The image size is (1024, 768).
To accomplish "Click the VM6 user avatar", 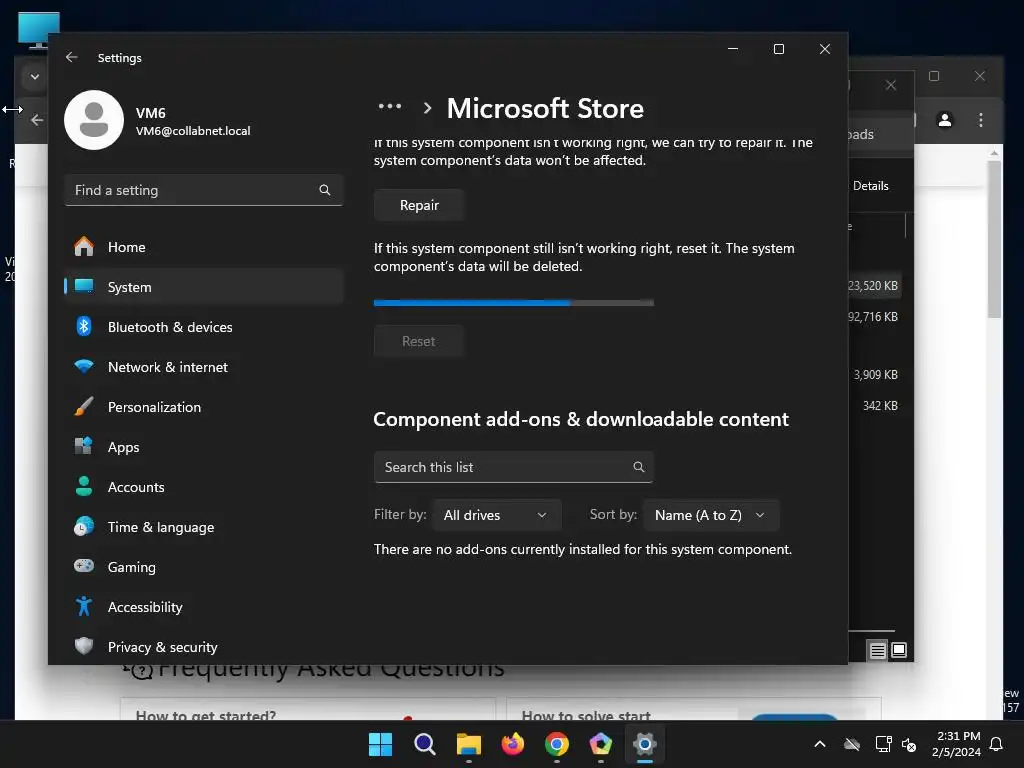I will click(94, 120).
